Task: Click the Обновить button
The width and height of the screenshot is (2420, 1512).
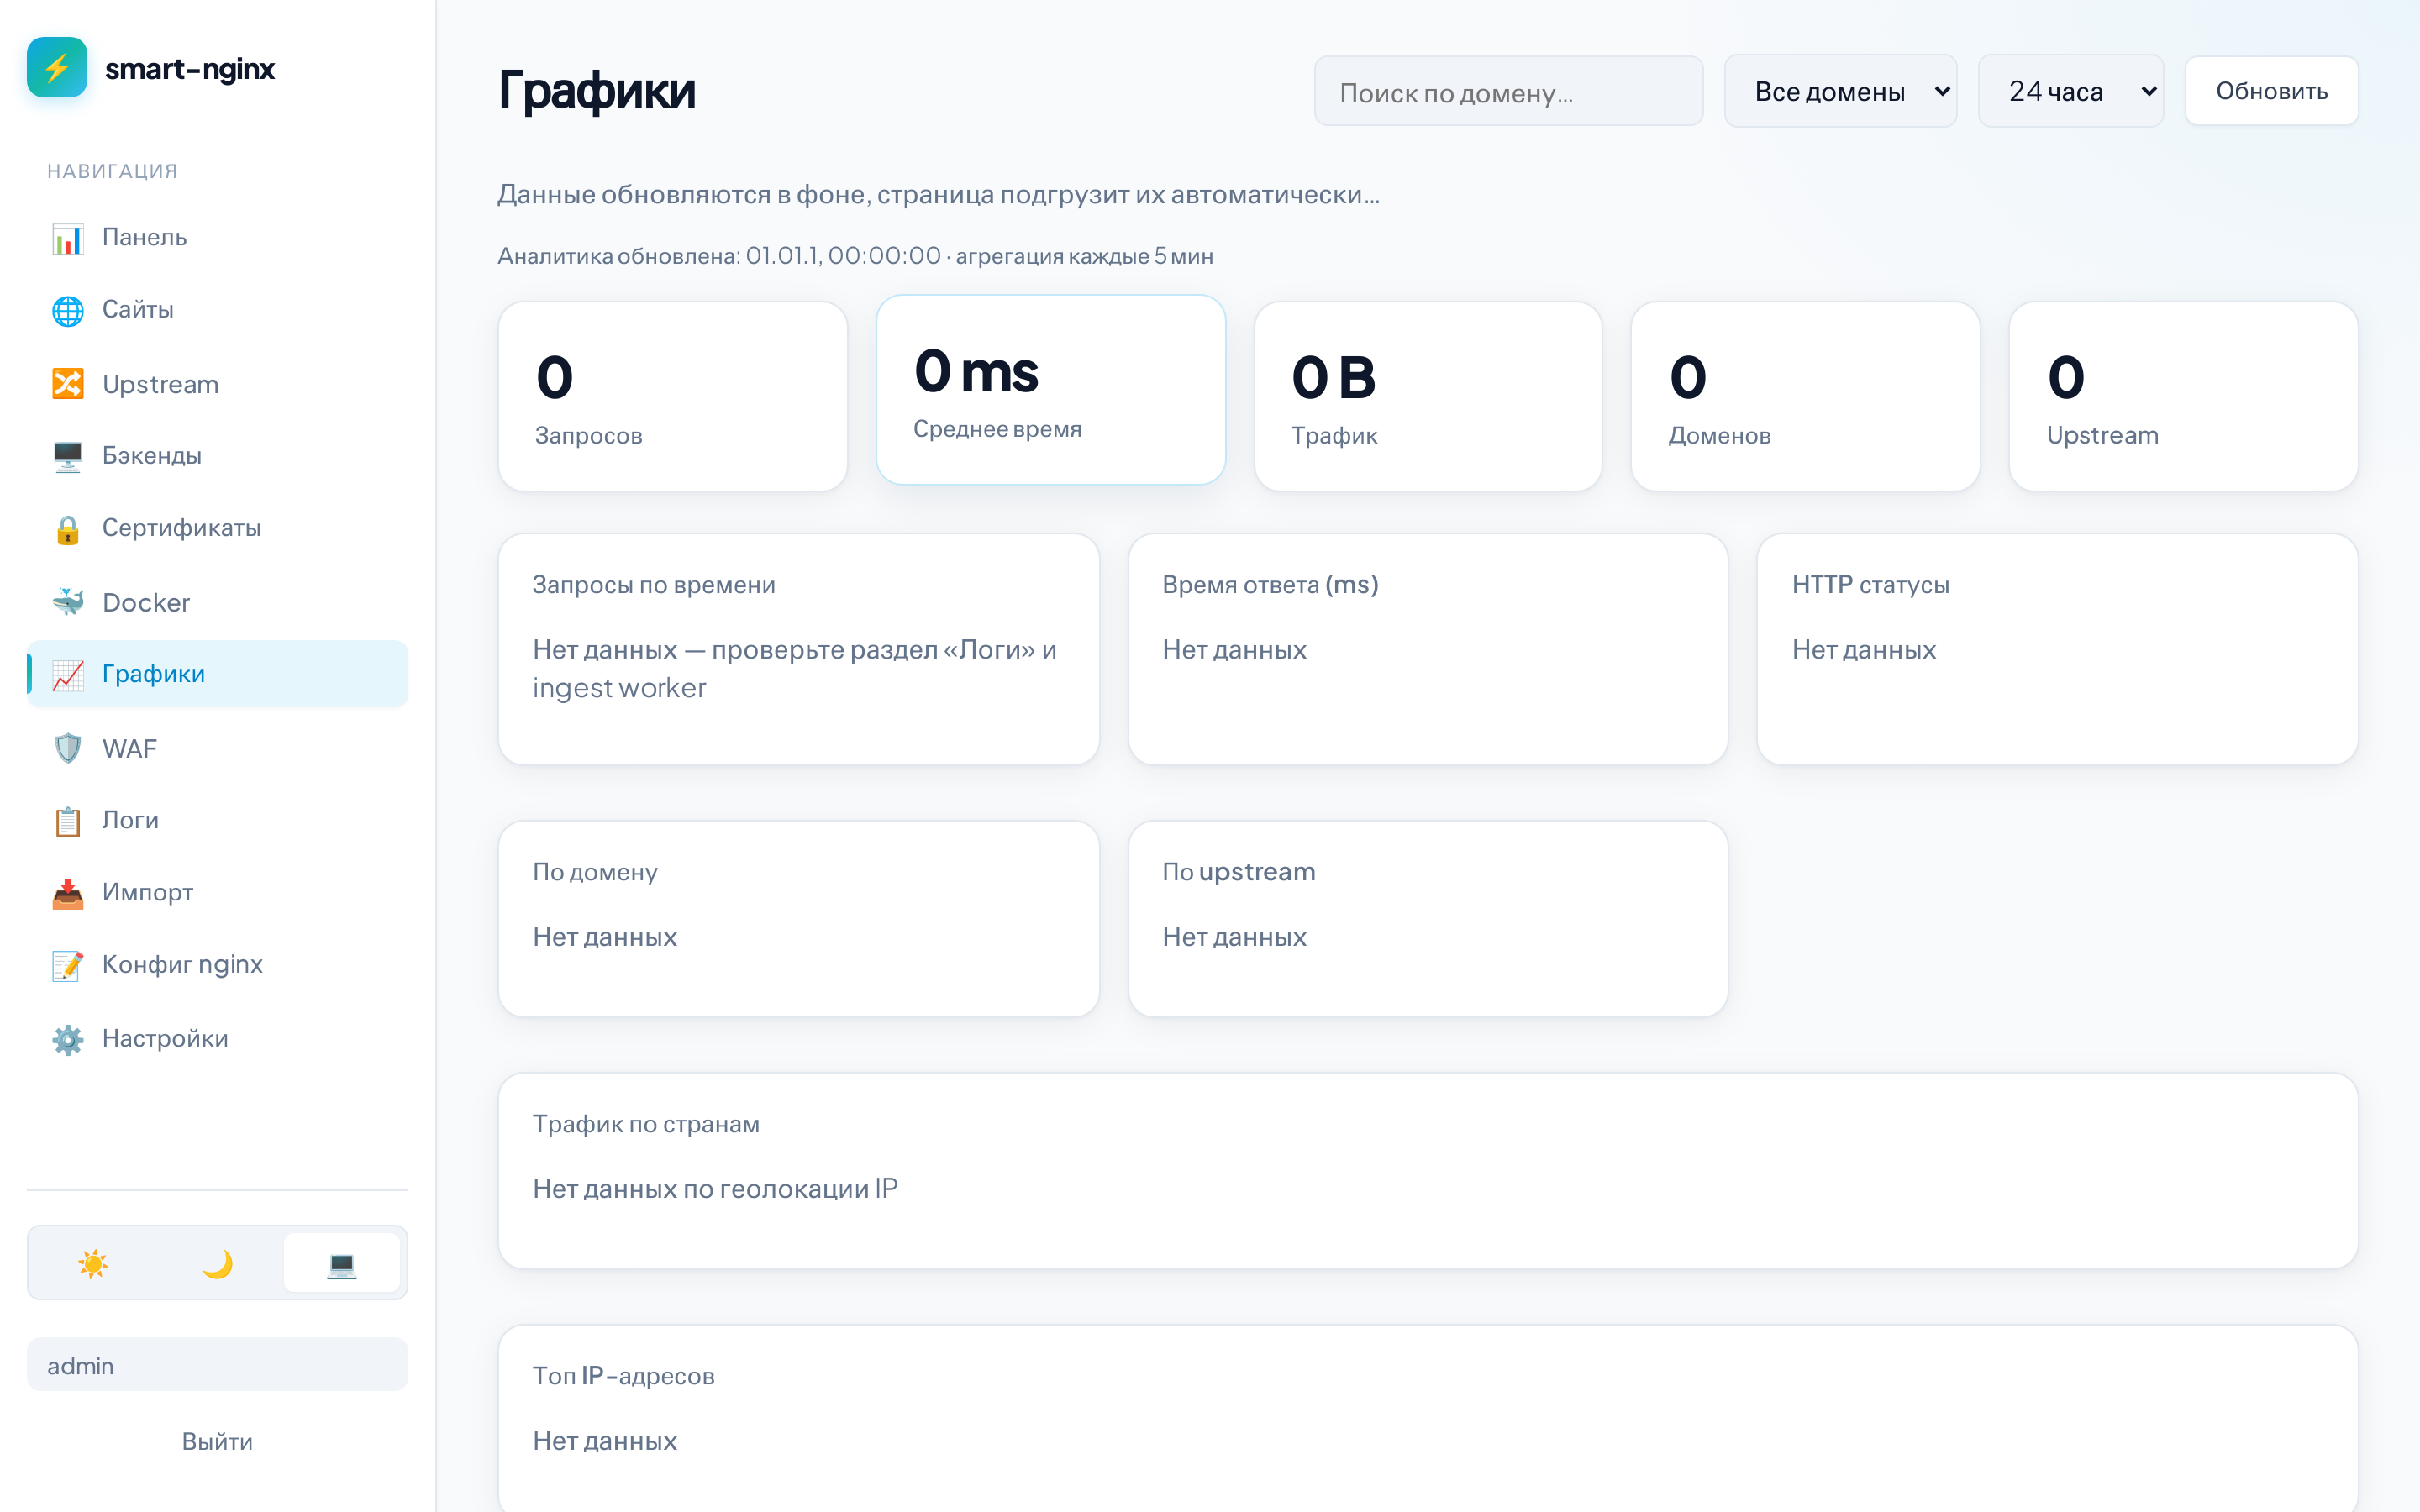Action: click(2271, 91)
